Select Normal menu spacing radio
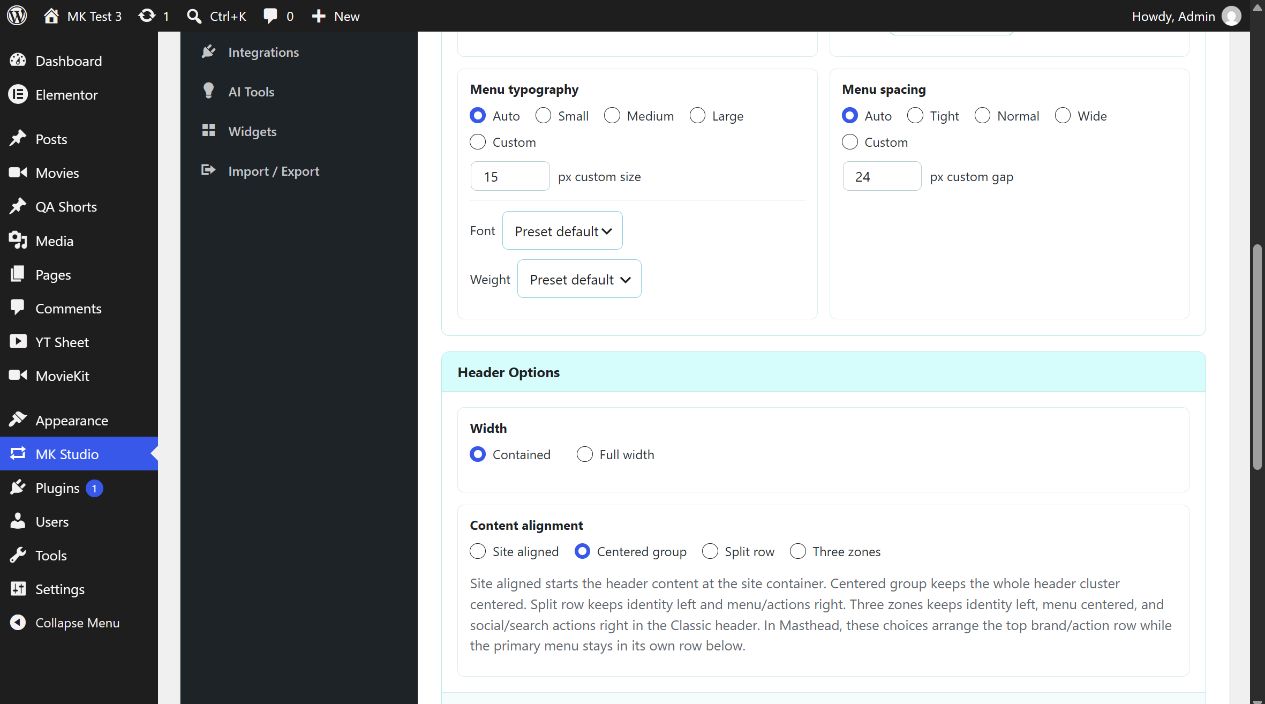The height and width of the screenshot is (704, 1265). pos(983,116)
